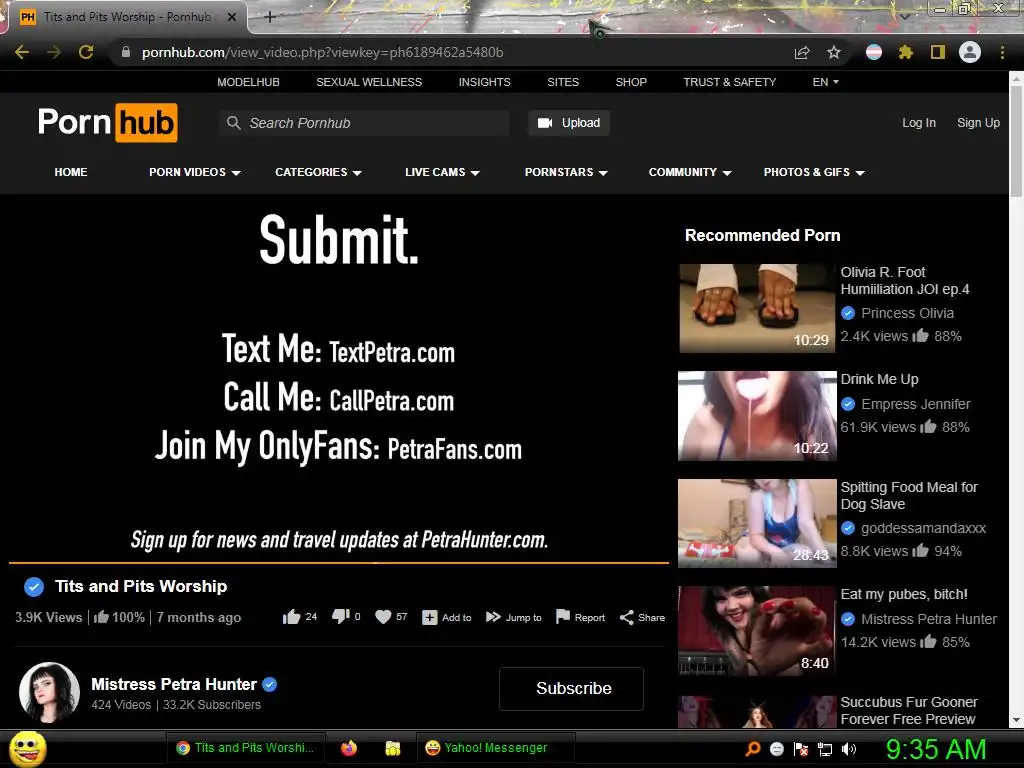Click the site logo to go home
The height and width of the screenshot is (768, 1024).
tap(108, 122)
